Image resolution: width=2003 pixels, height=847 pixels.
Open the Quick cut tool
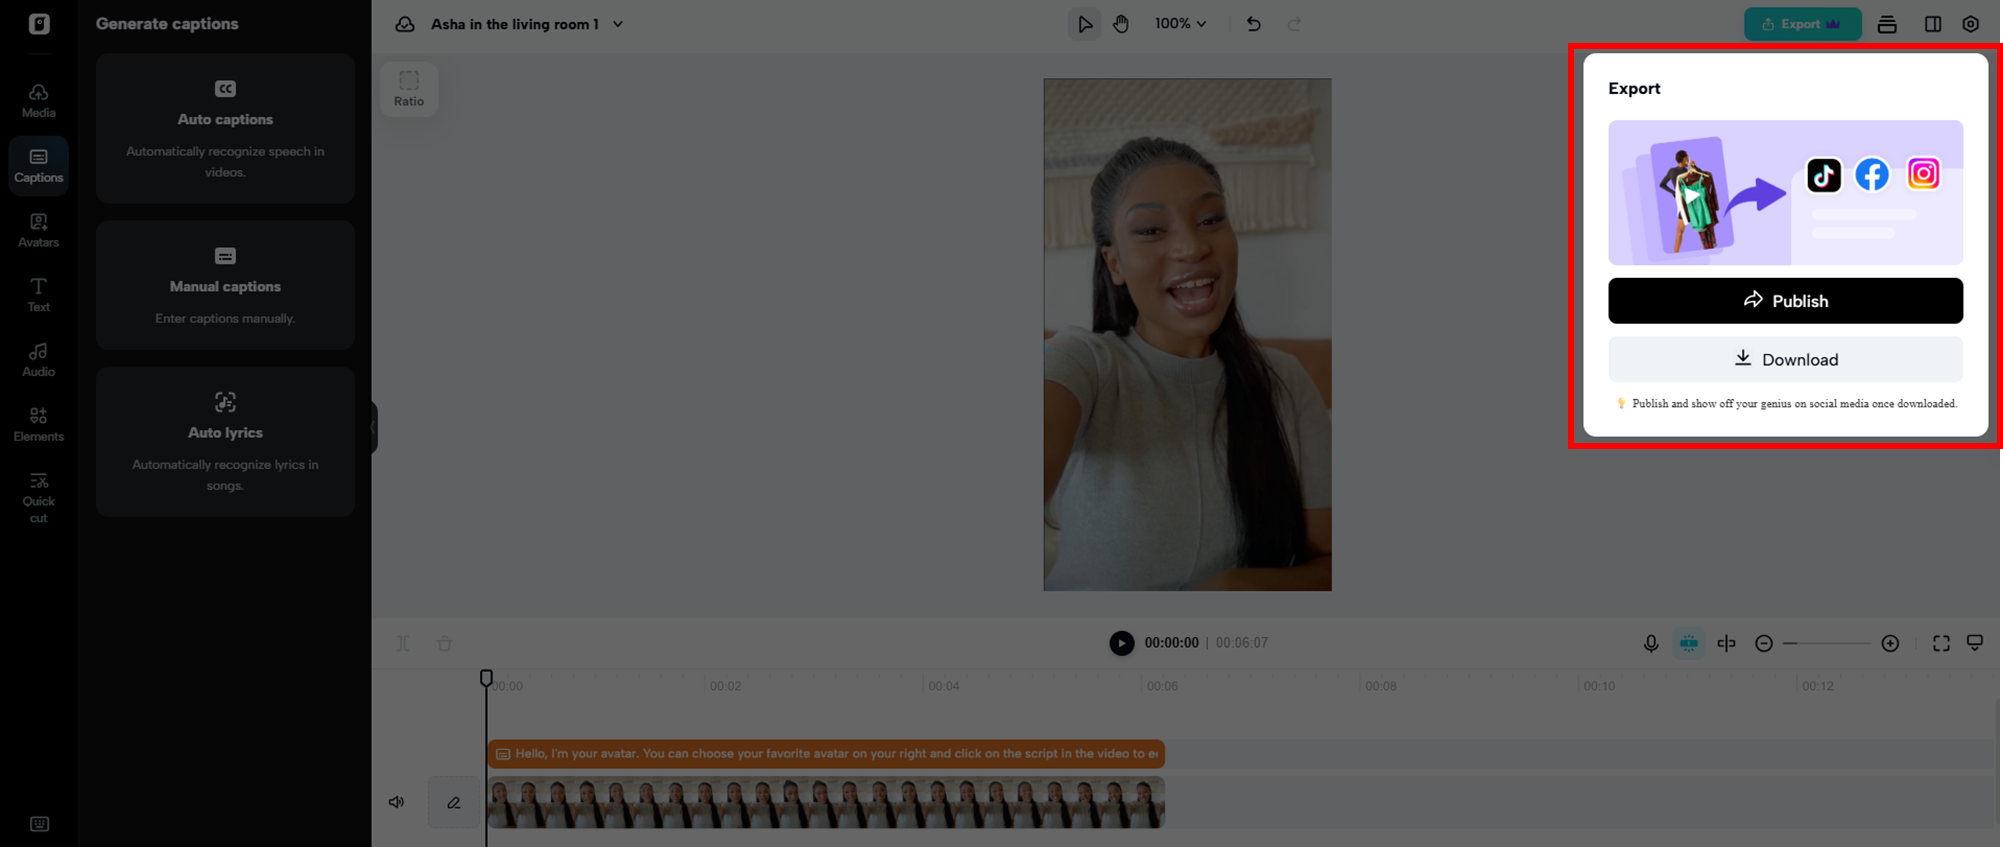click(38, 497)
